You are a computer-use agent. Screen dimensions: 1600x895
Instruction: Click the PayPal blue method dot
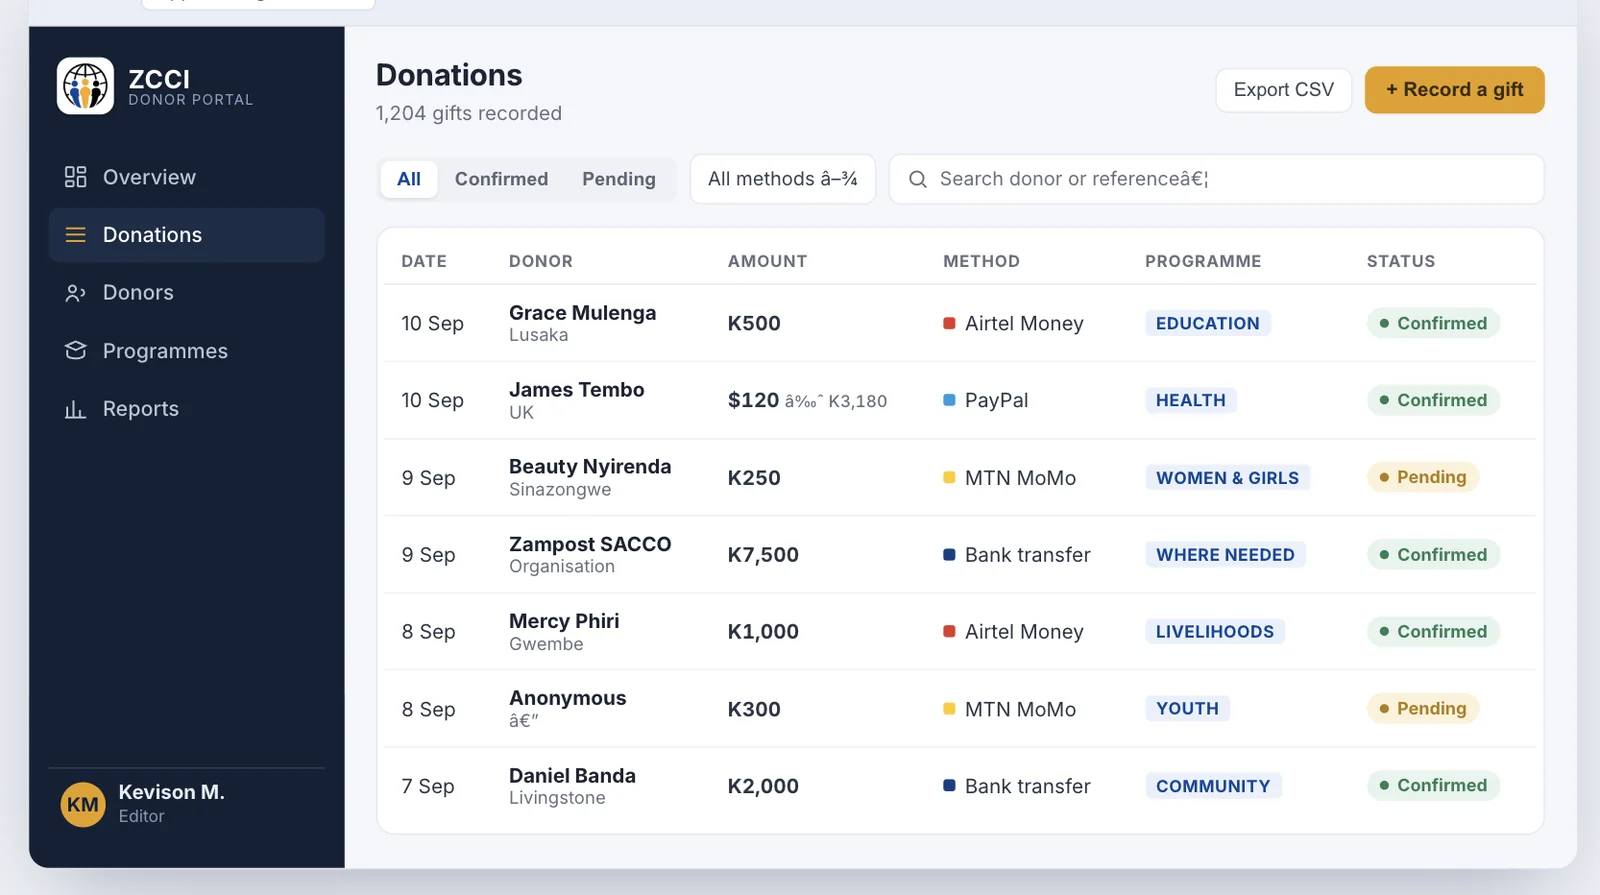[949, 400]
